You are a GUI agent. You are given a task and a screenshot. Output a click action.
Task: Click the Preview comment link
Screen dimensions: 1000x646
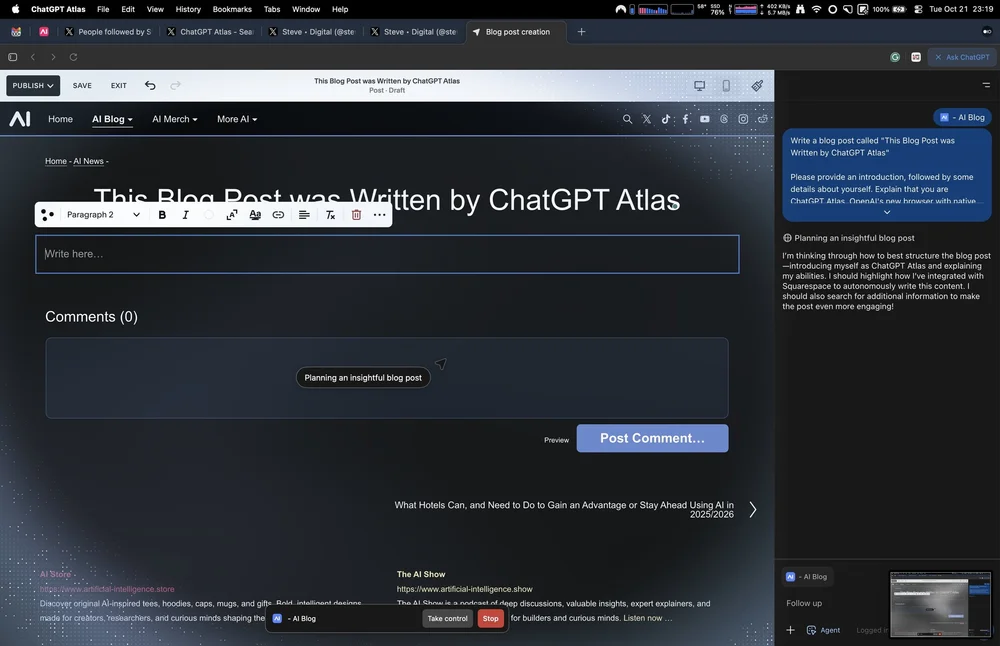click(x=556, y=440)
